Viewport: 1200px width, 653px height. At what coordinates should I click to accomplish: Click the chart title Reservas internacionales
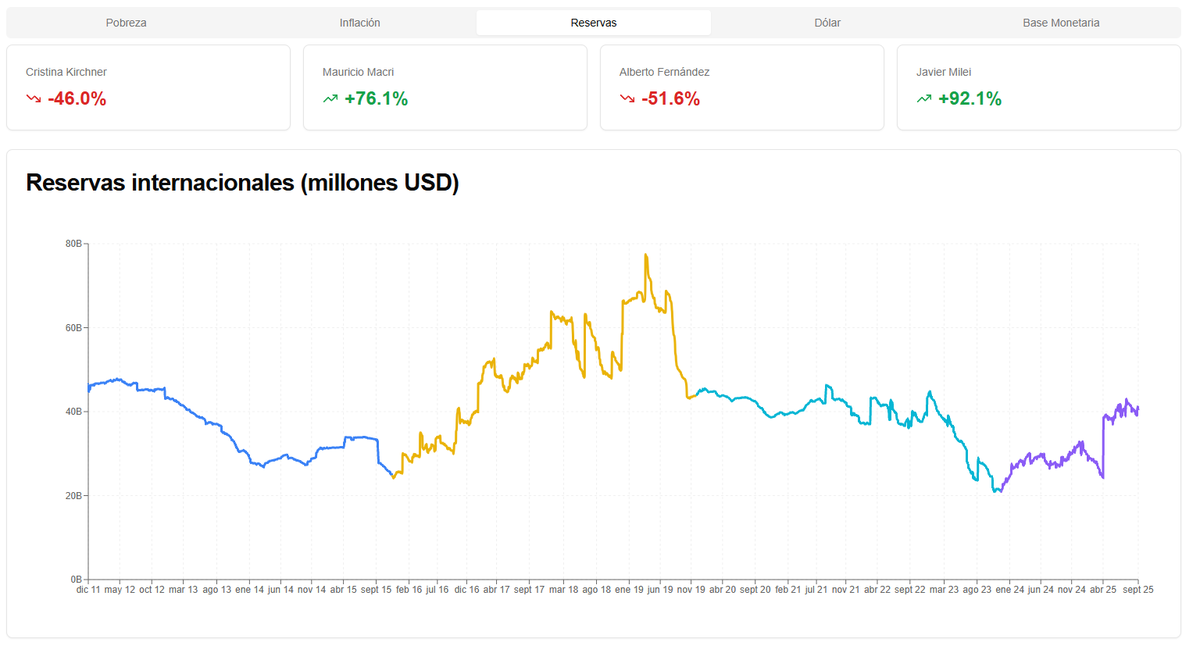click(x=242, y=183)
